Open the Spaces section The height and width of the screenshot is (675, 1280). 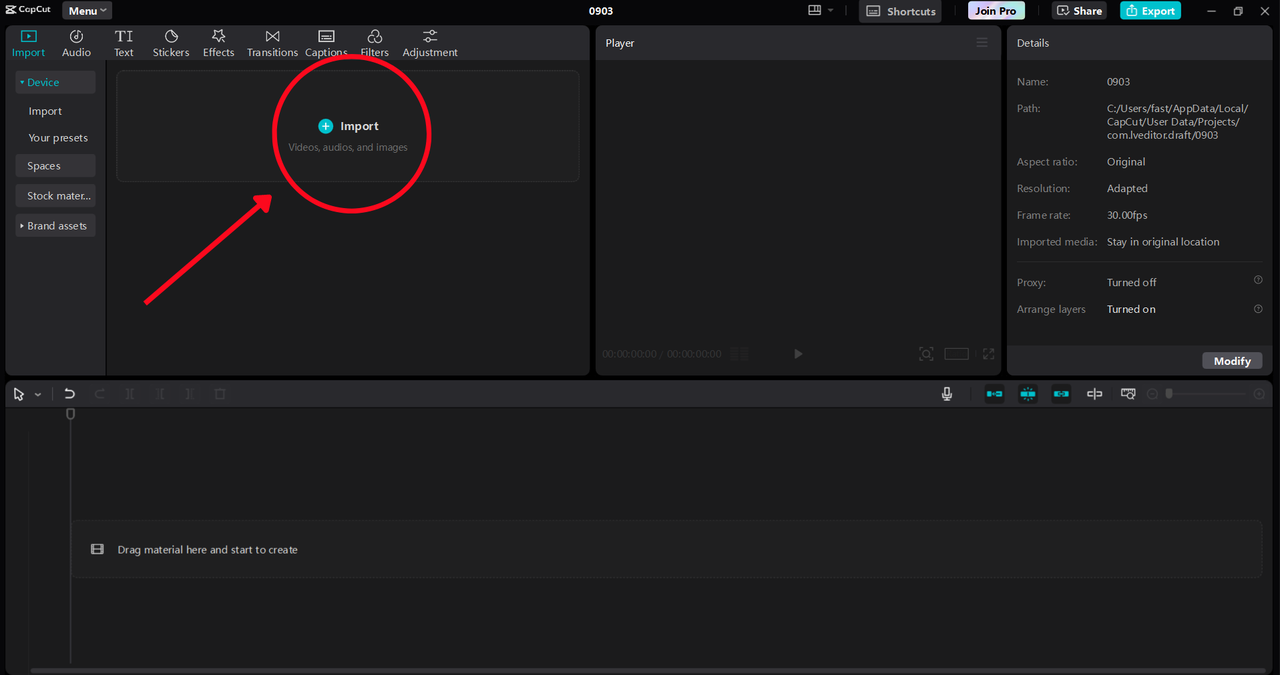(x=55, y=166)
